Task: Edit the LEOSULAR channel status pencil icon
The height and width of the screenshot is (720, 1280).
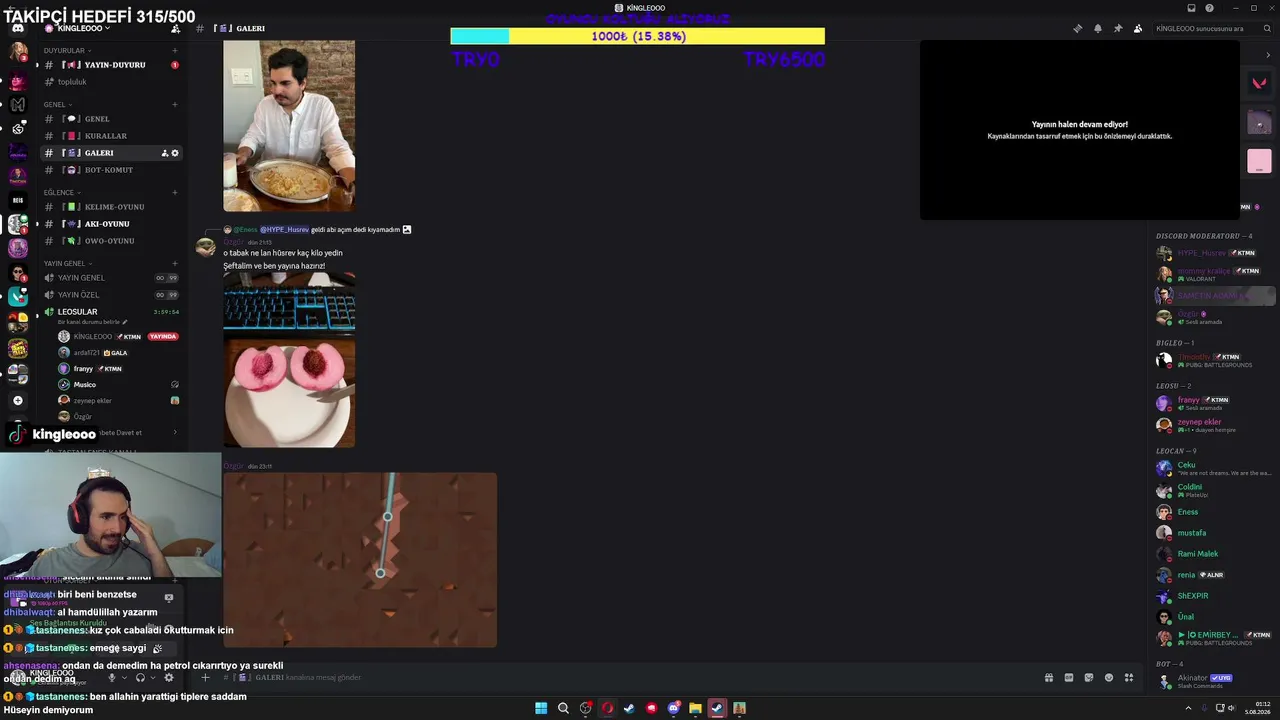Action: pos(125,322)
